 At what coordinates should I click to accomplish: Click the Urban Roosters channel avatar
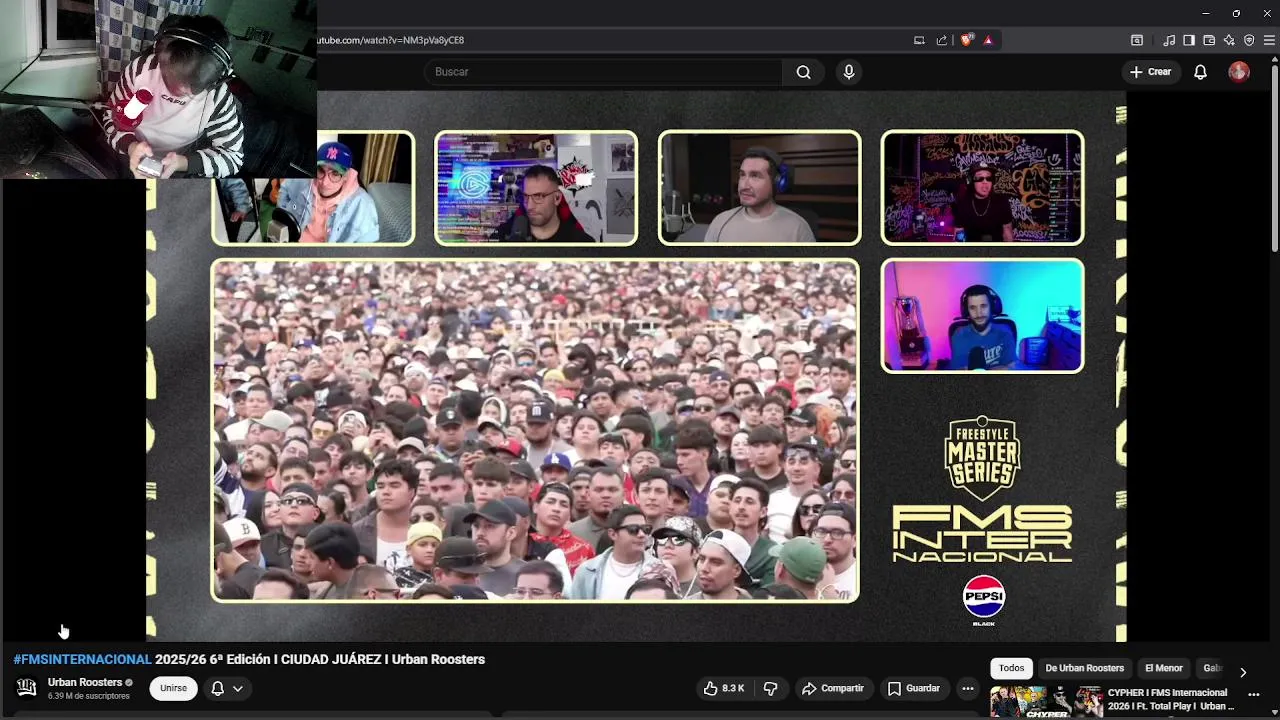(27, 688)
